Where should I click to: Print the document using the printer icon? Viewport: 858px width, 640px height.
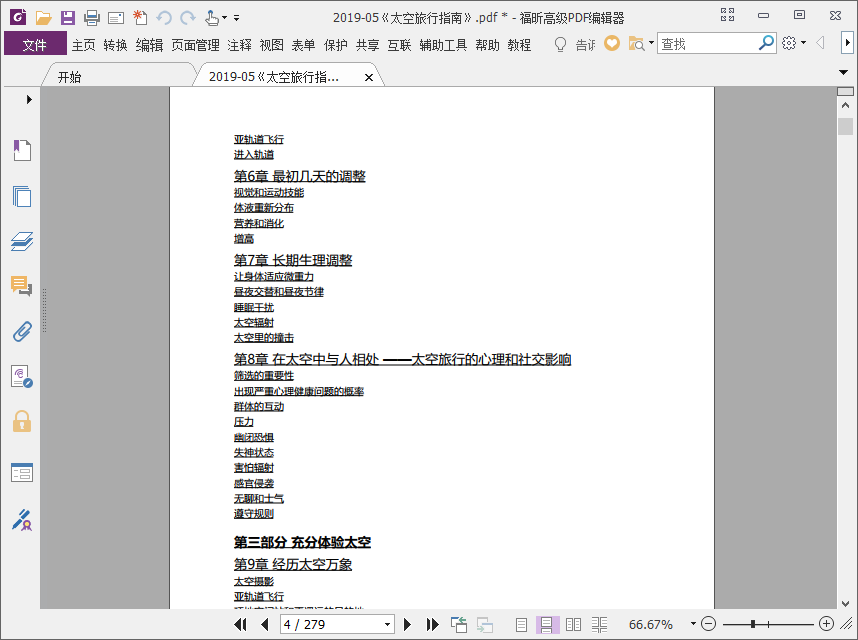92,18
